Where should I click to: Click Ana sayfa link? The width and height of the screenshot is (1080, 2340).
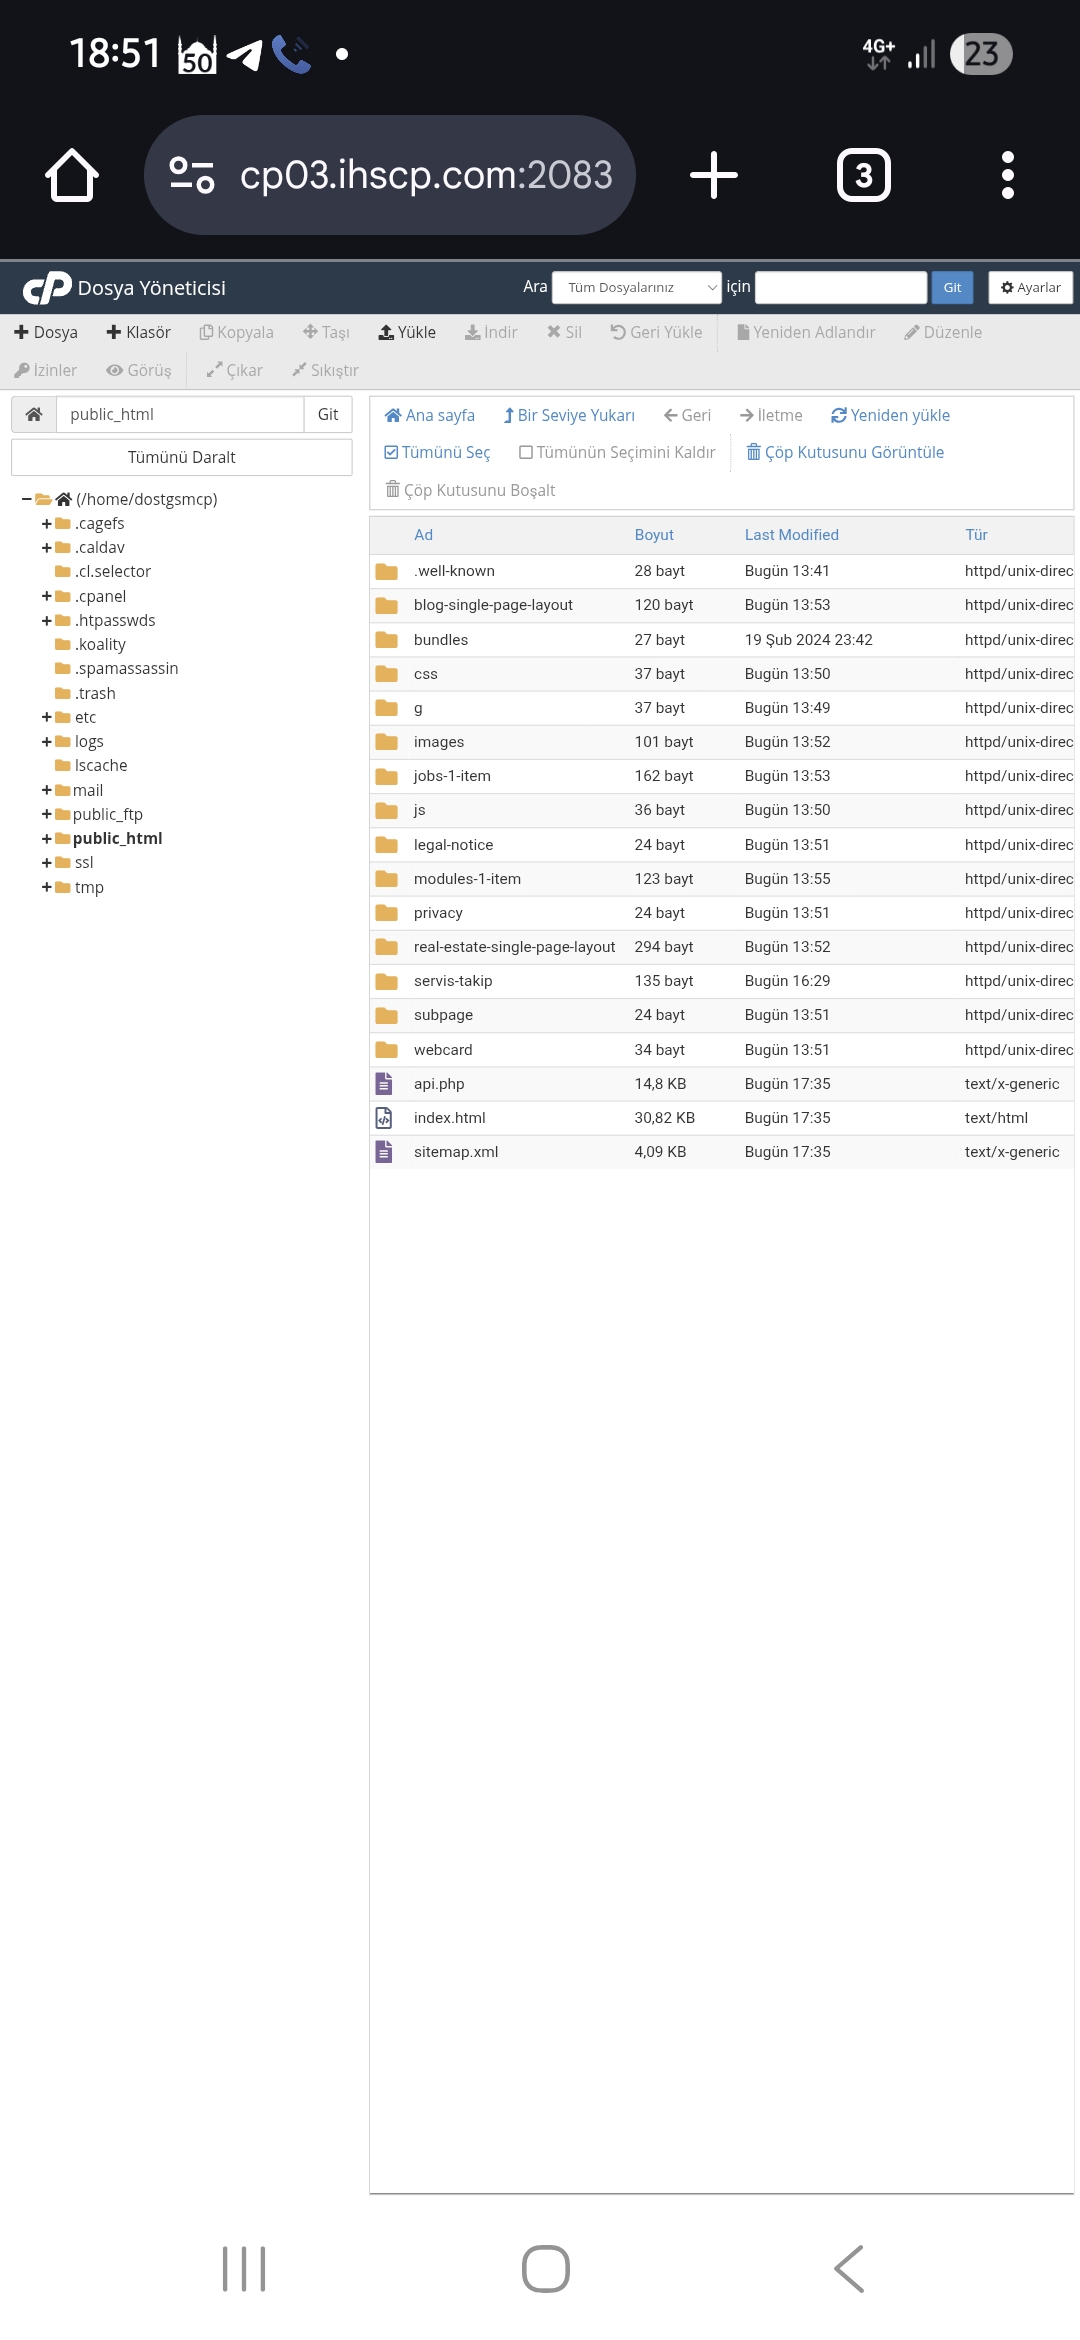coord(430,415)
